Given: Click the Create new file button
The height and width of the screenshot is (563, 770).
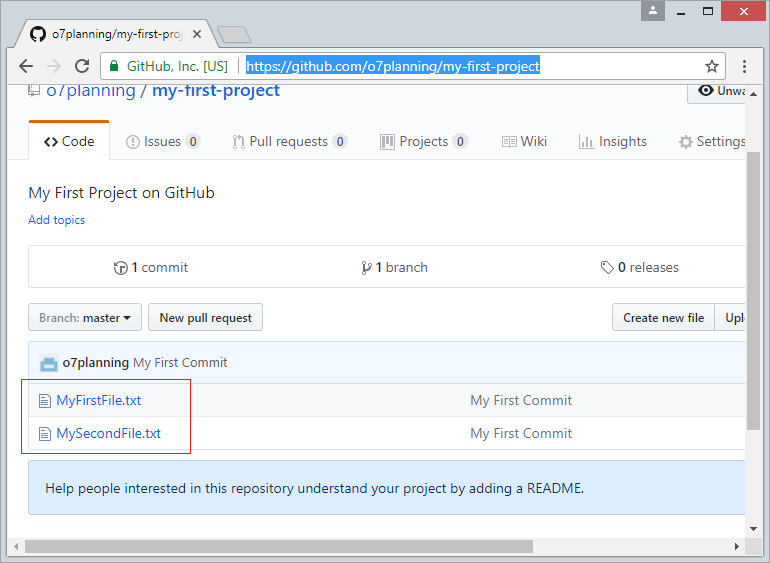Looking at the screenshot, I should [x=663, y=317].
